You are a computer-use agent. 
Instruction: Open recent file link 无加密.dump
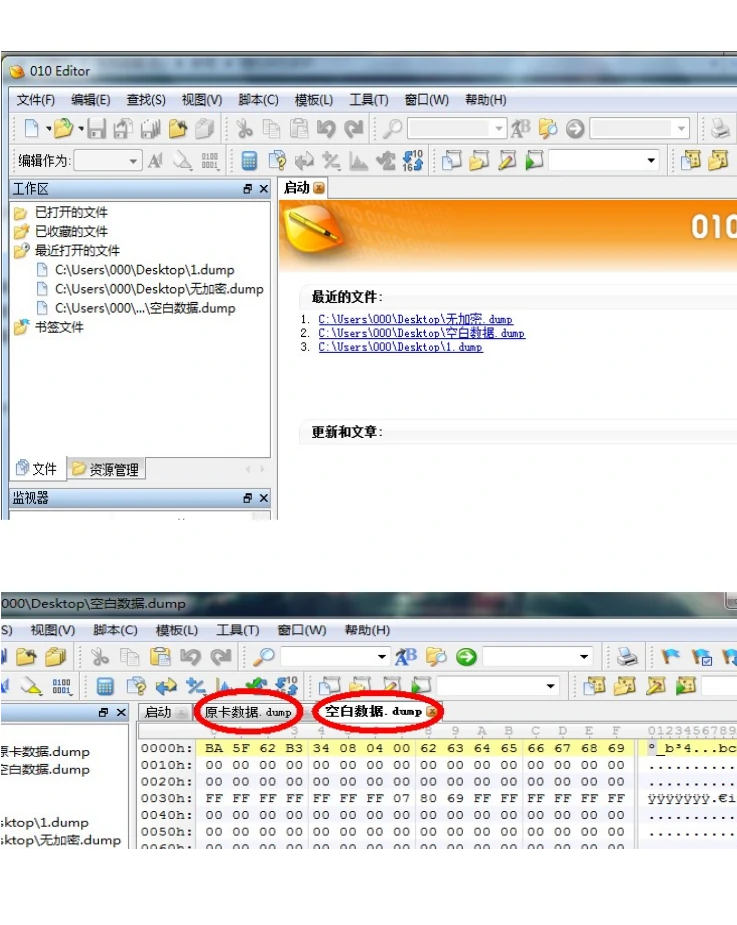point(415,320)
